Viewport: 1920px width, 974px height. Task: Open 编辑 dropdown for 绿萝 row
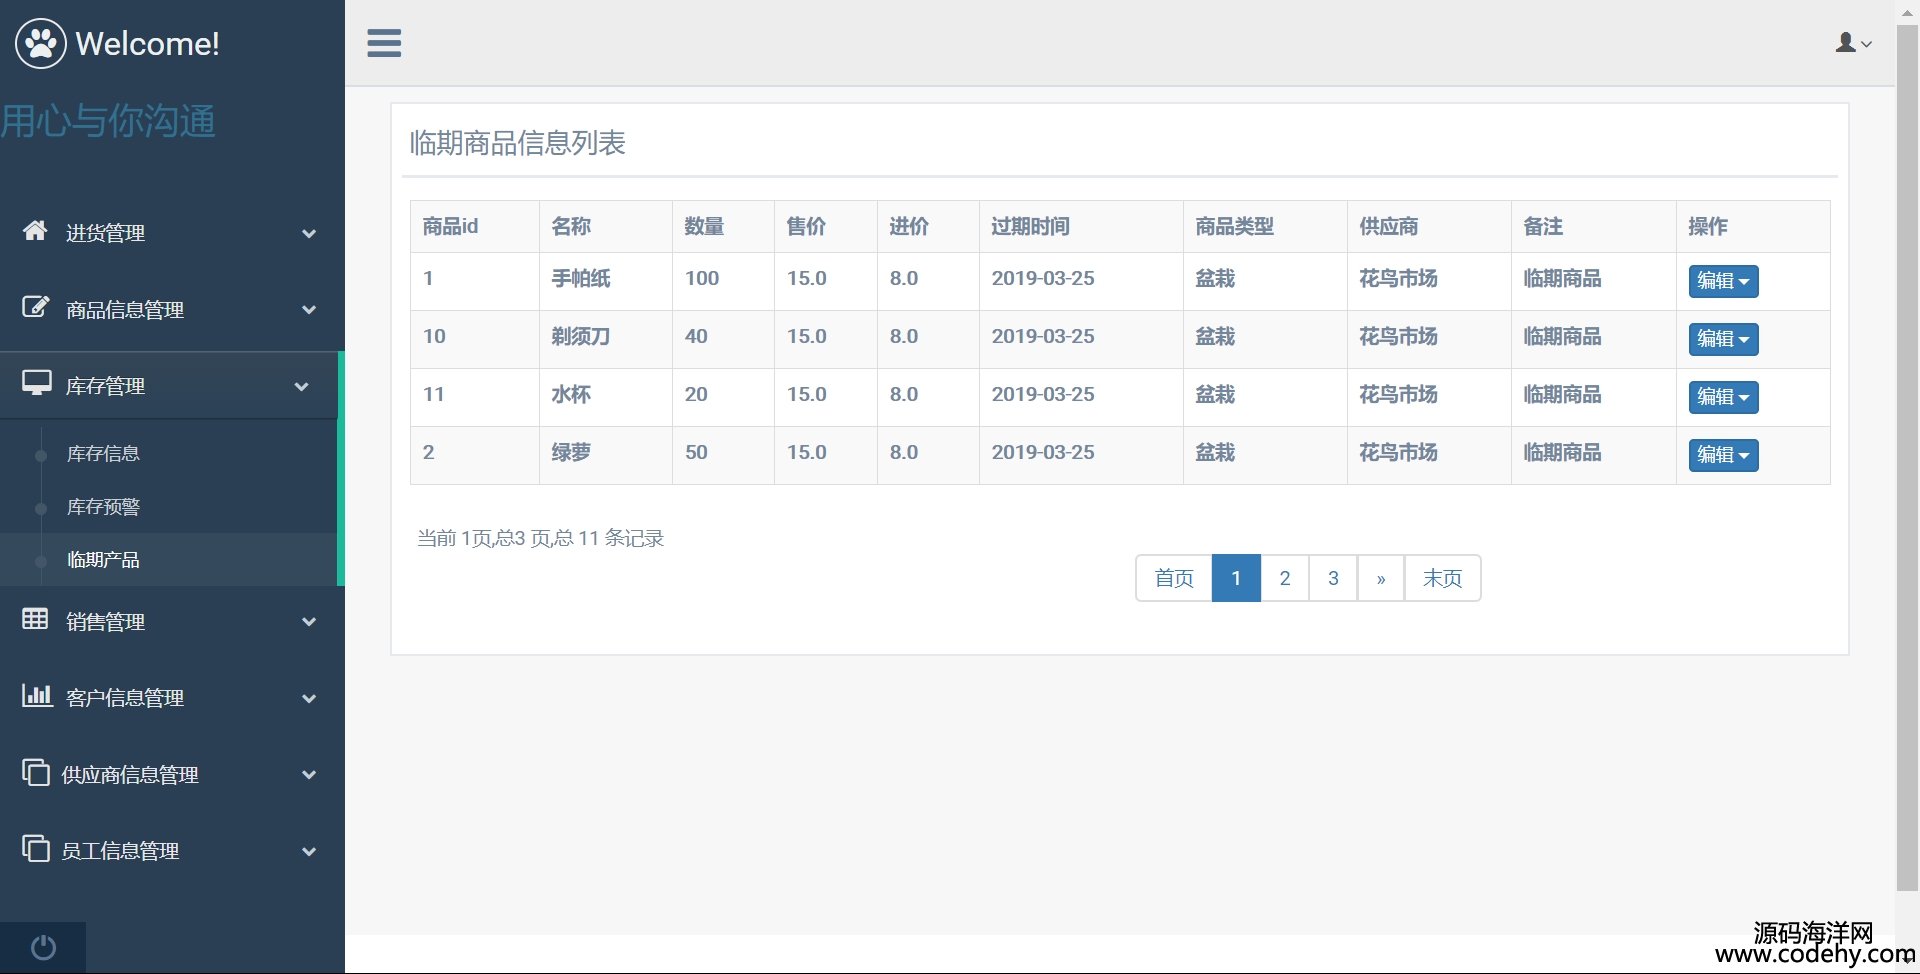click(1722, 455)
